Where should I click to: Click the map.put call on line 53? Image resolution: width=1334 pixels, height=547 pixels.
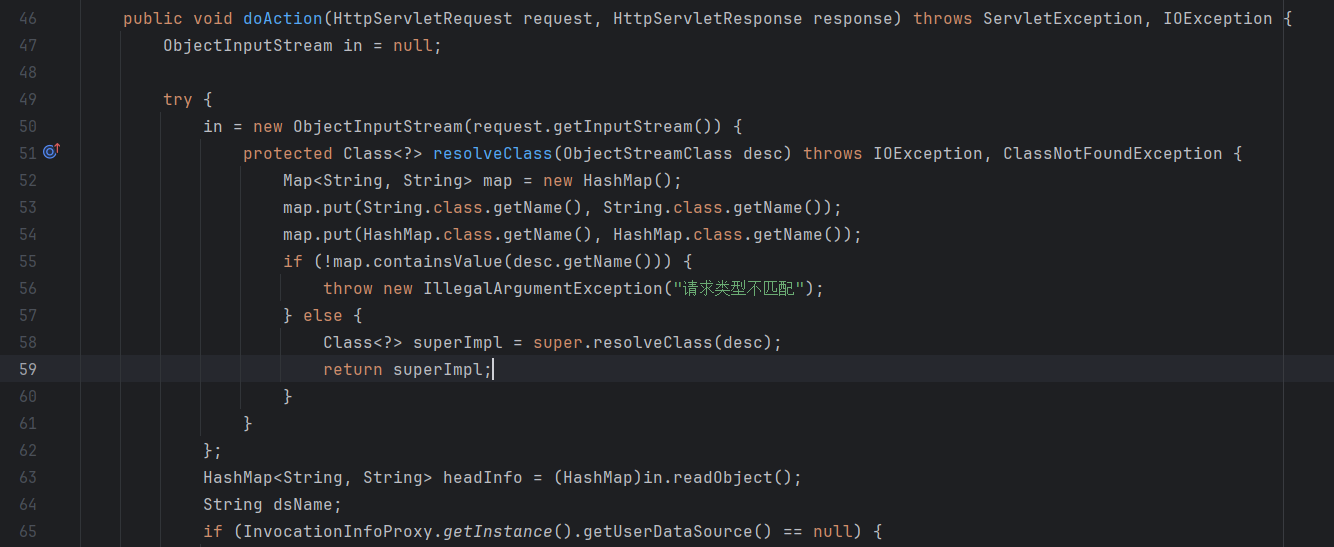click(x=318, y=208)
